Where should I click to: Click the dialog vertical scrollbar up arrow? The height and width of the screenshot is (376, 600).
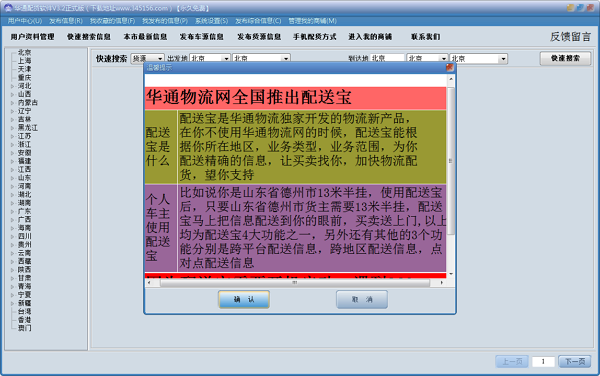451,79
